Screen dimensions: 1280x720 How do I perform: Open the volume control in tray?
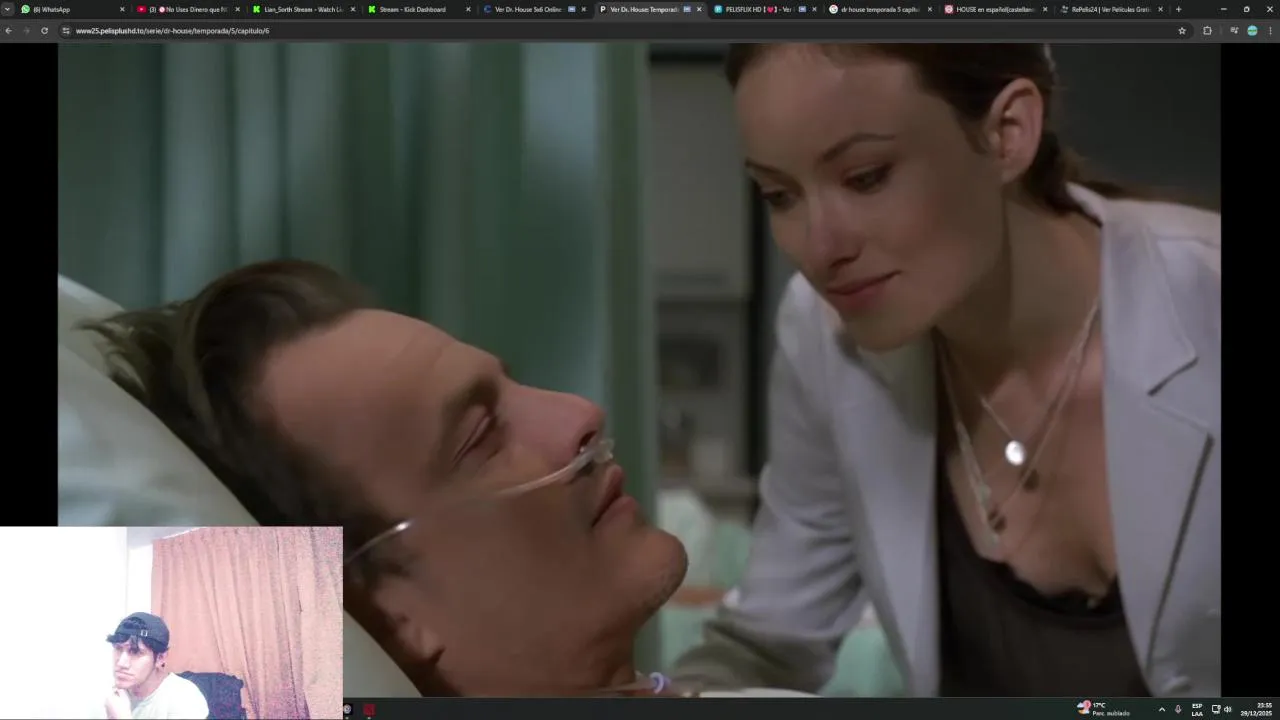(x=1228, y=709)
